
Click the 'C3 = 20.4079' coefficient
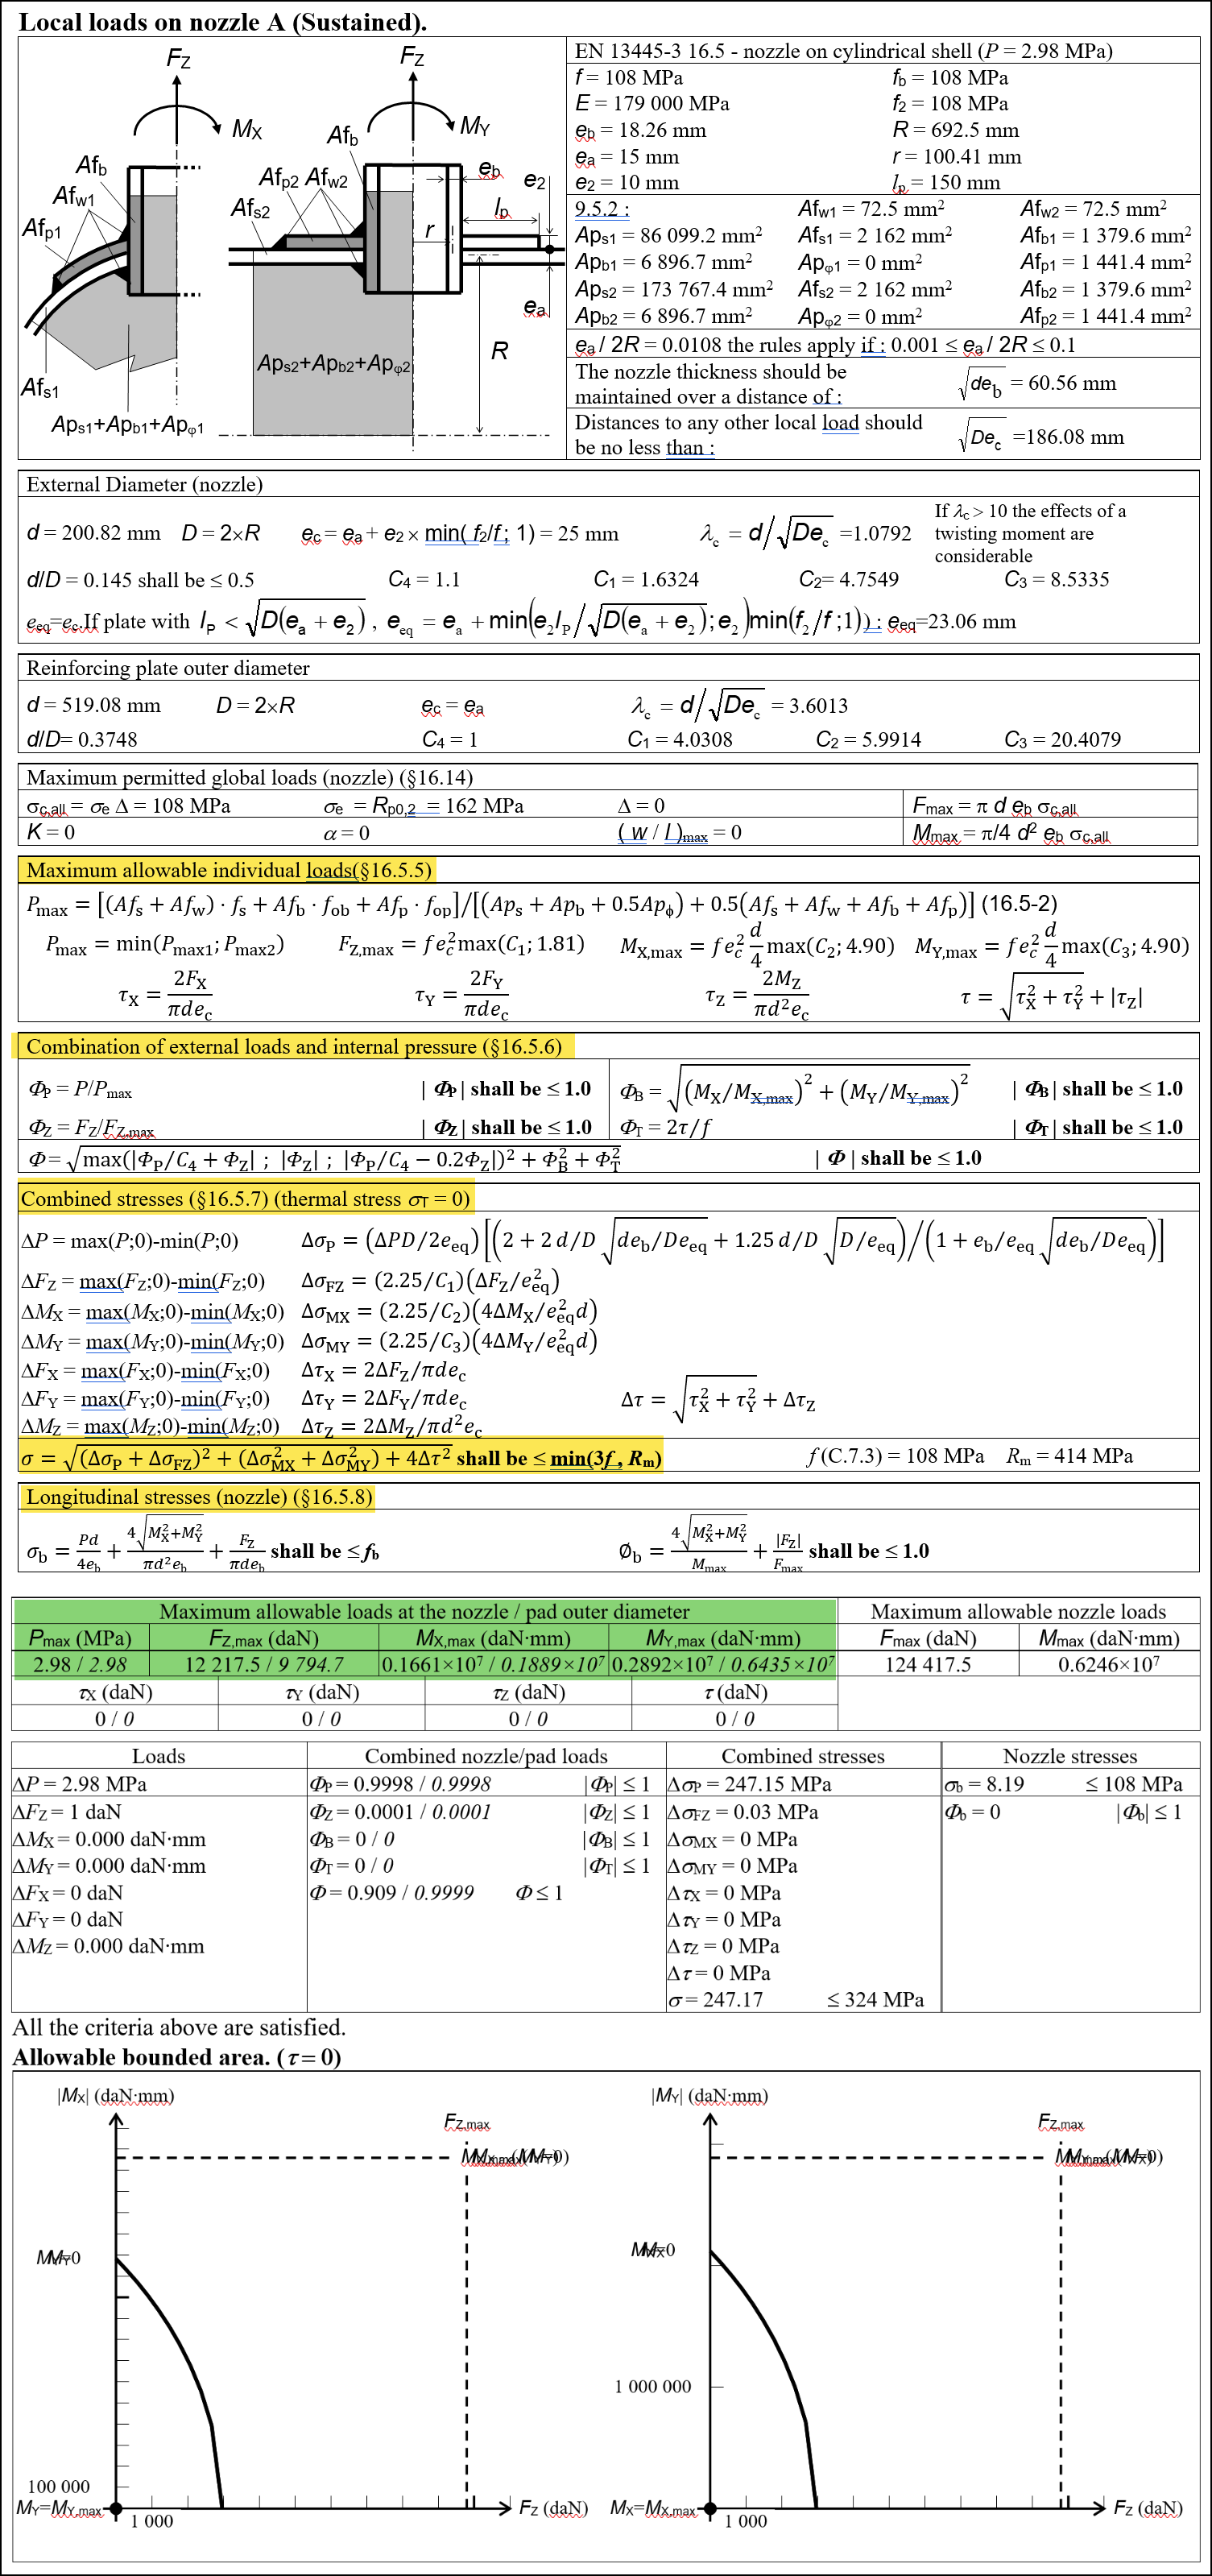pos(1062,740)
